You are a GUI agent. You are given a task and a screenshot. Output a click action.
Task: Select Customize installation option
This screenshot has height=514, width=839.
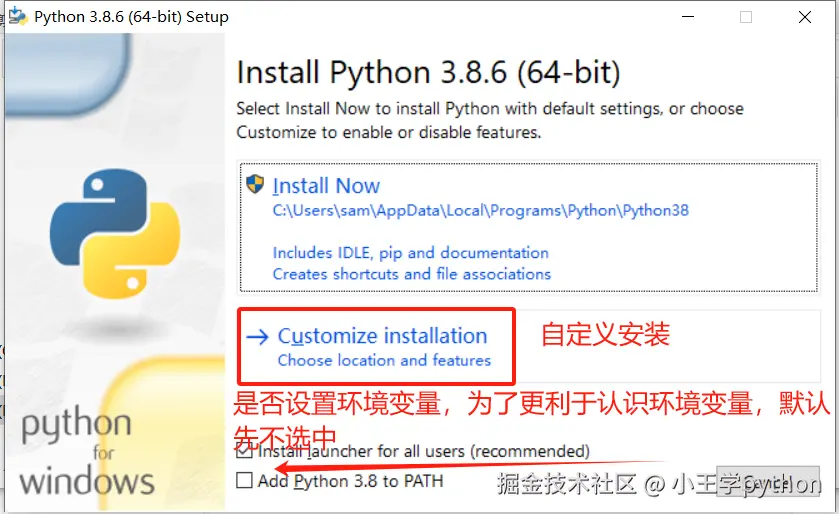[x=382, y=337]
